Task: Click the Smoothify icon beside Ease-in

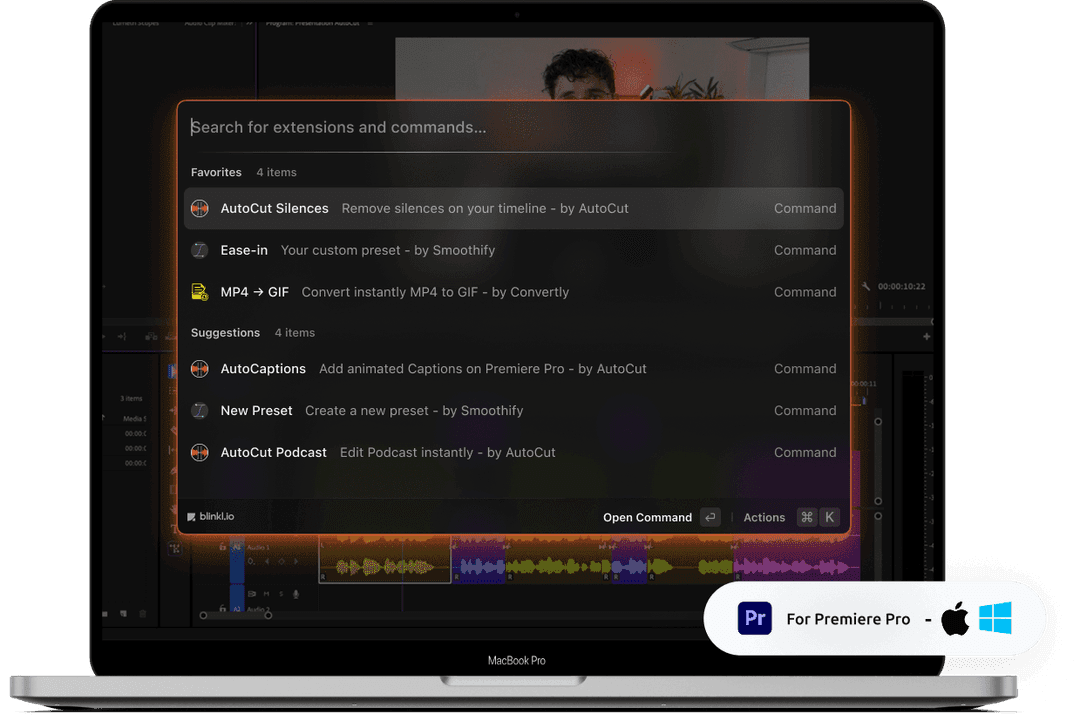Action: [200, 251]
